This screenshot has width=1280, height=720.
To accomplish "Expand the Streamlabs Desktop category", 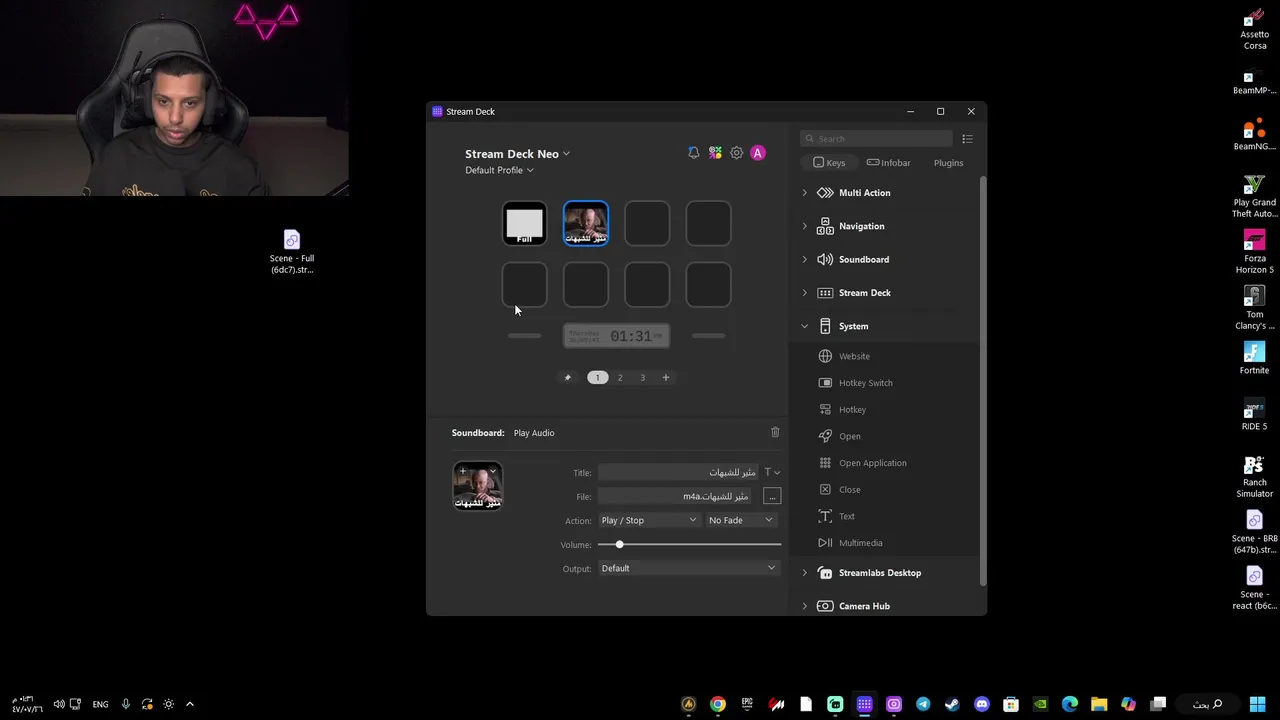I will click(805, 573).
